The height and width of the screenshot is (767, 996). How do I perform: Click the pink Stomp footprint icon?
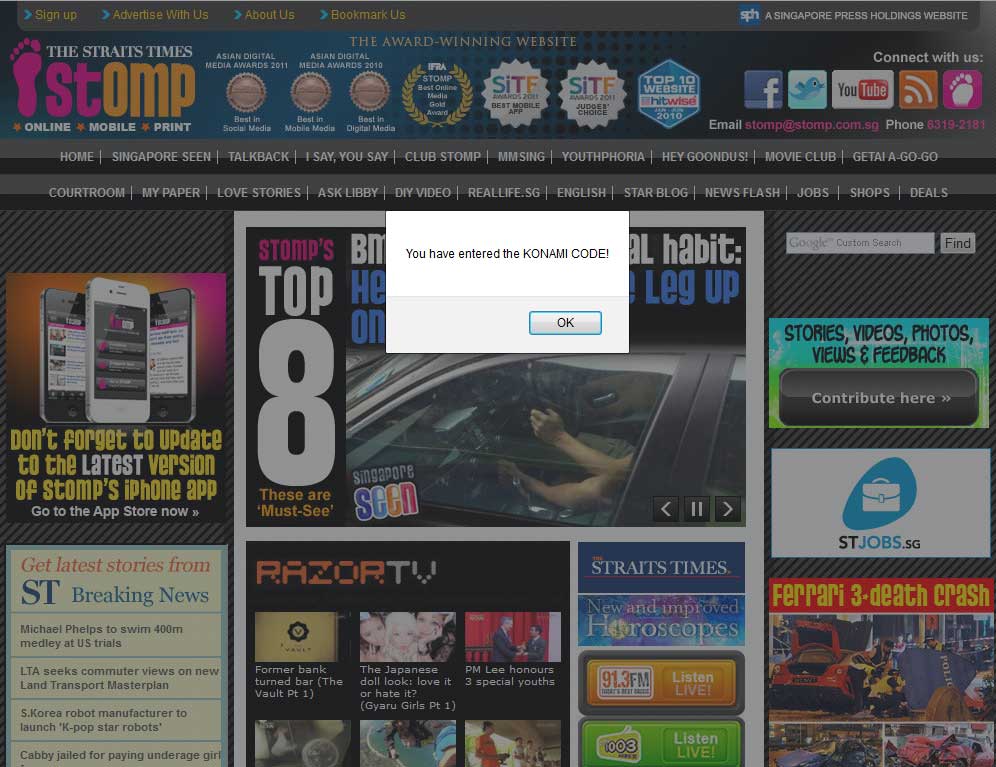962,90
